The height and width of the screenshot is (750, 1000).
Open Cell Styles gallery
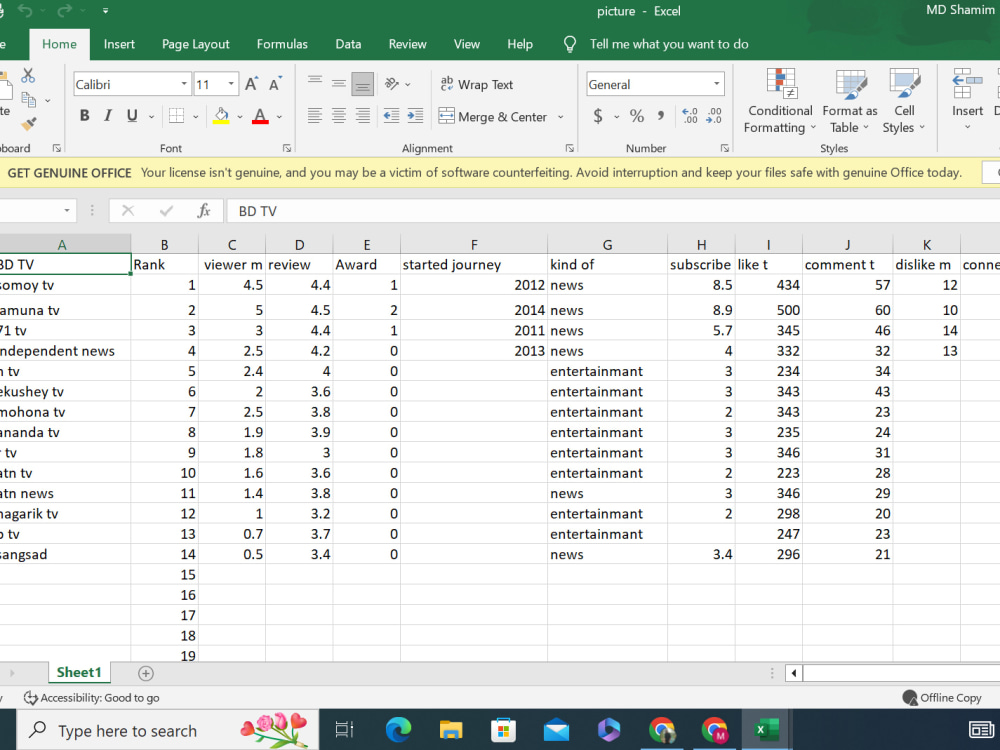coord(904,100)
